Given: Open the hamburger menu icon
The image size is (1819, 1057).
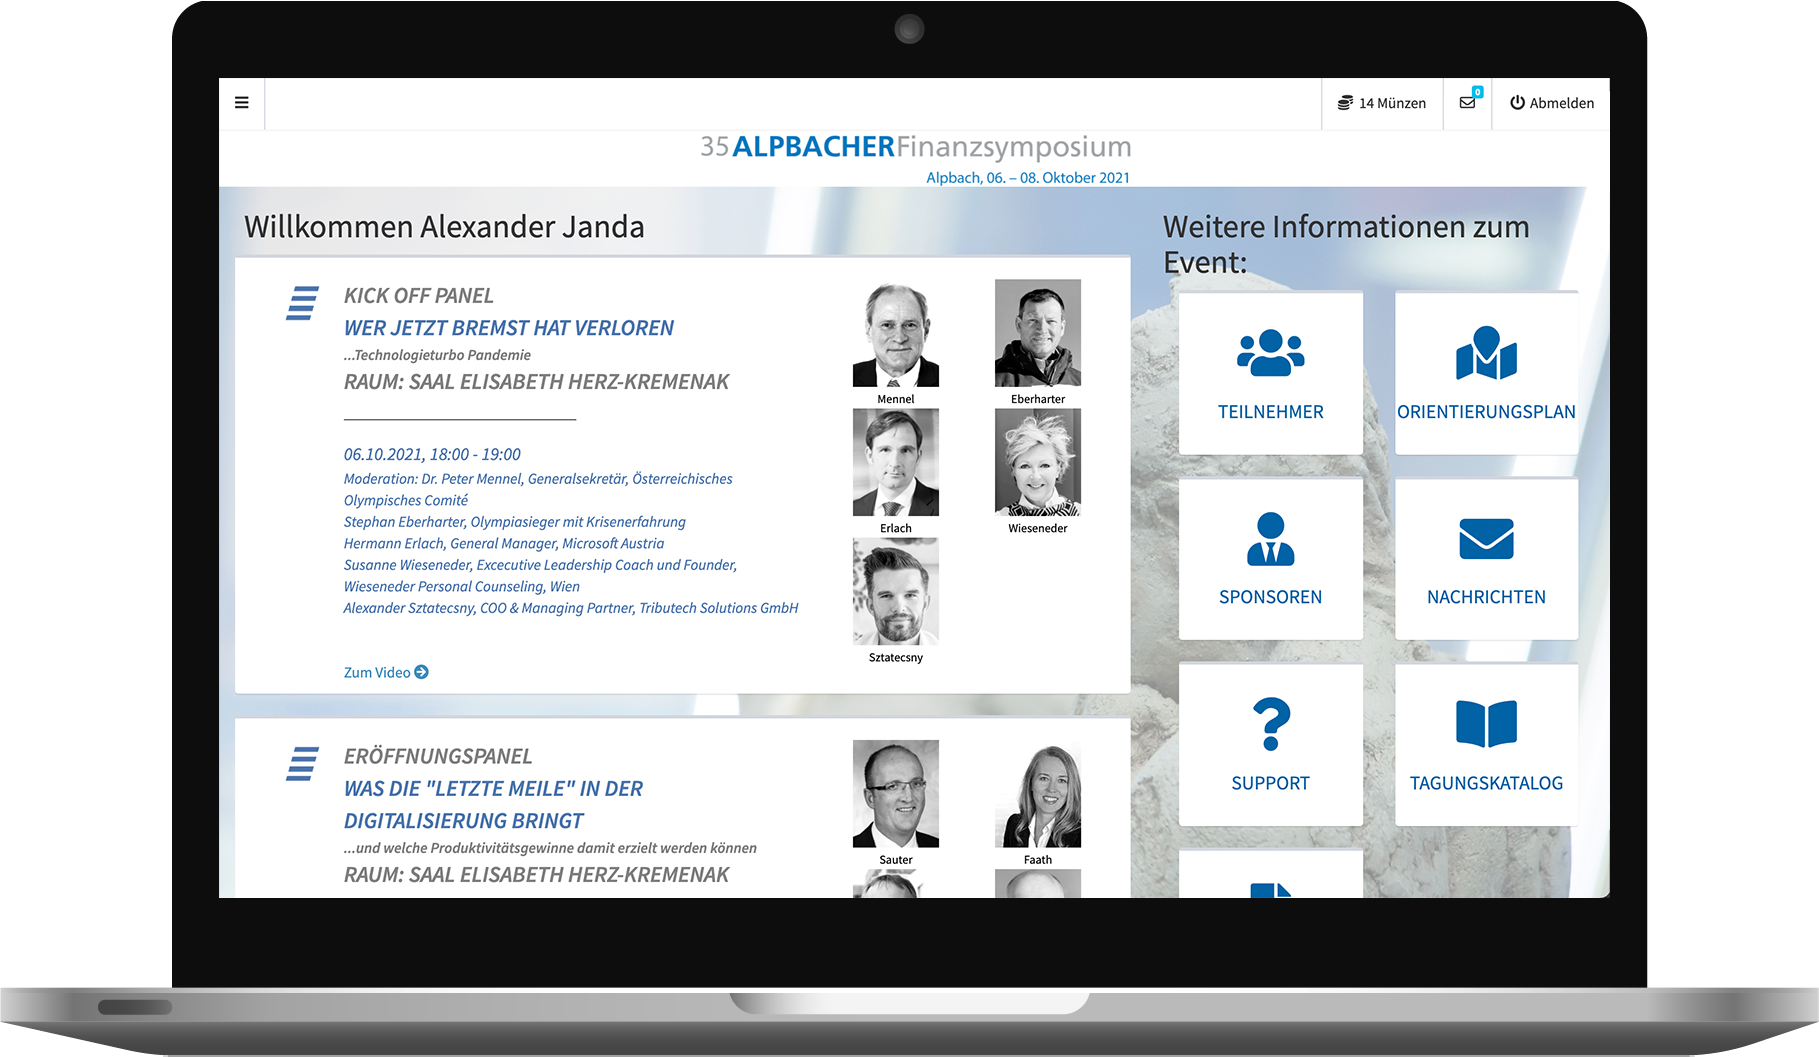Looking at the screenshot, I should point(241,103).
